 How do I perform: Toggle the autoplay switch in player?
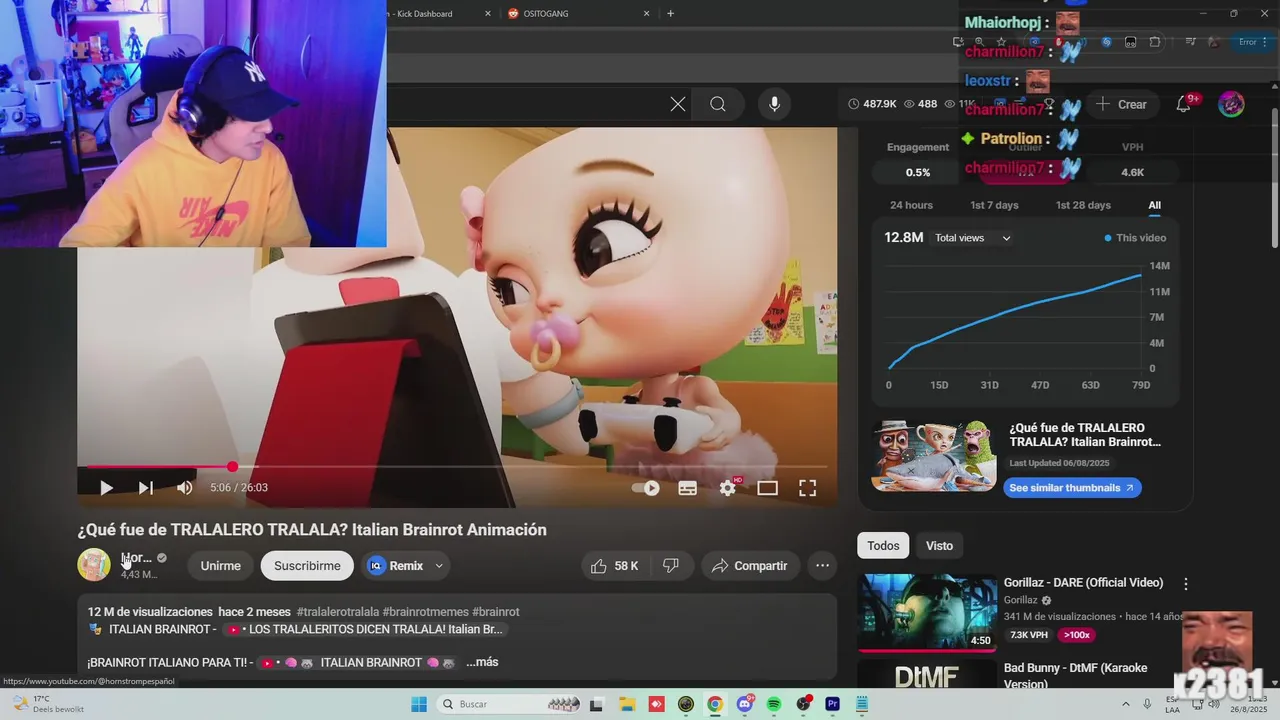[646, 488]
